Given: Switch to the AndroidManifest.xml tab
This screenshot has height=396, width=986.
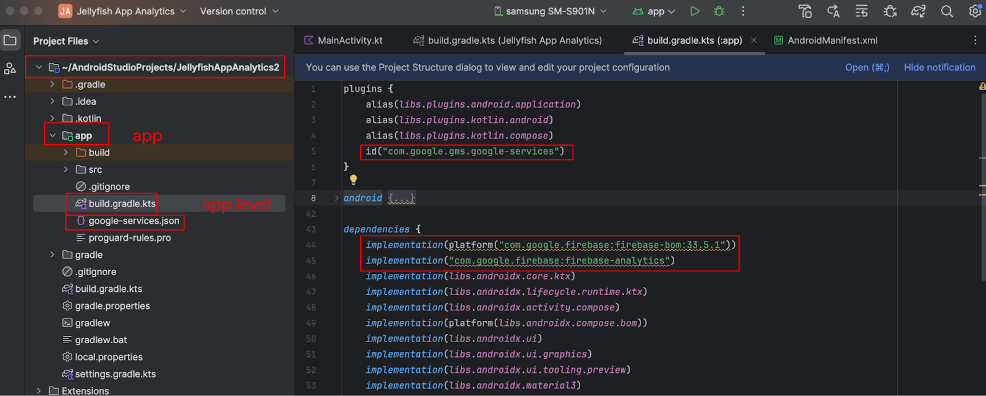Looking at the screenshot, I should [826, 41].
